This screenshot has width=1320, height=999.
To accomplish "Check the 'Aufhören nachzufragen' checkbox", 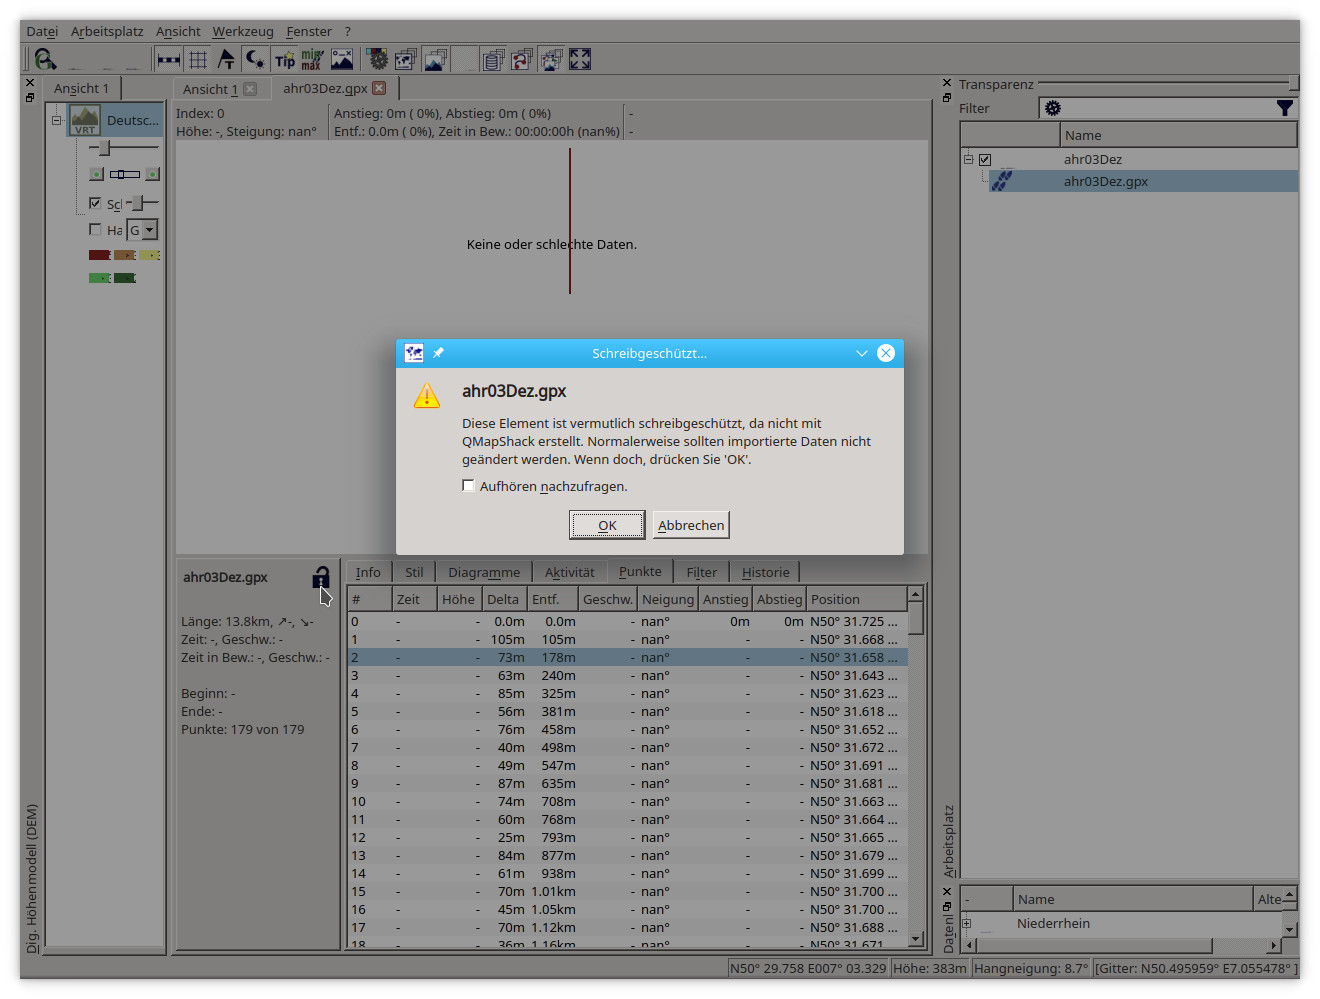I will point(468,485).
